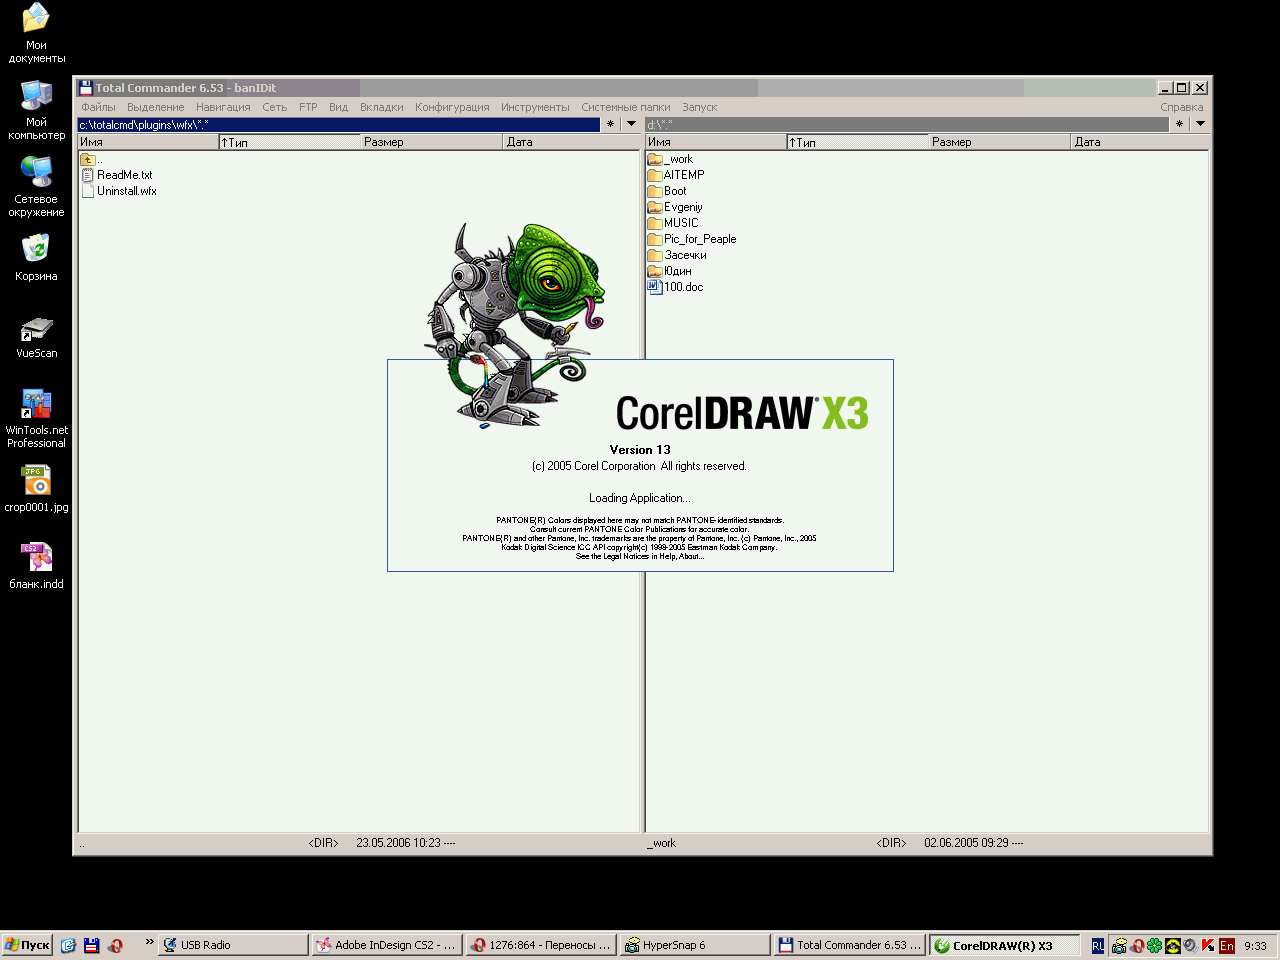Select the MUSIC folder icon
This screenshot has height=960, width=1280.
[655, 223]
